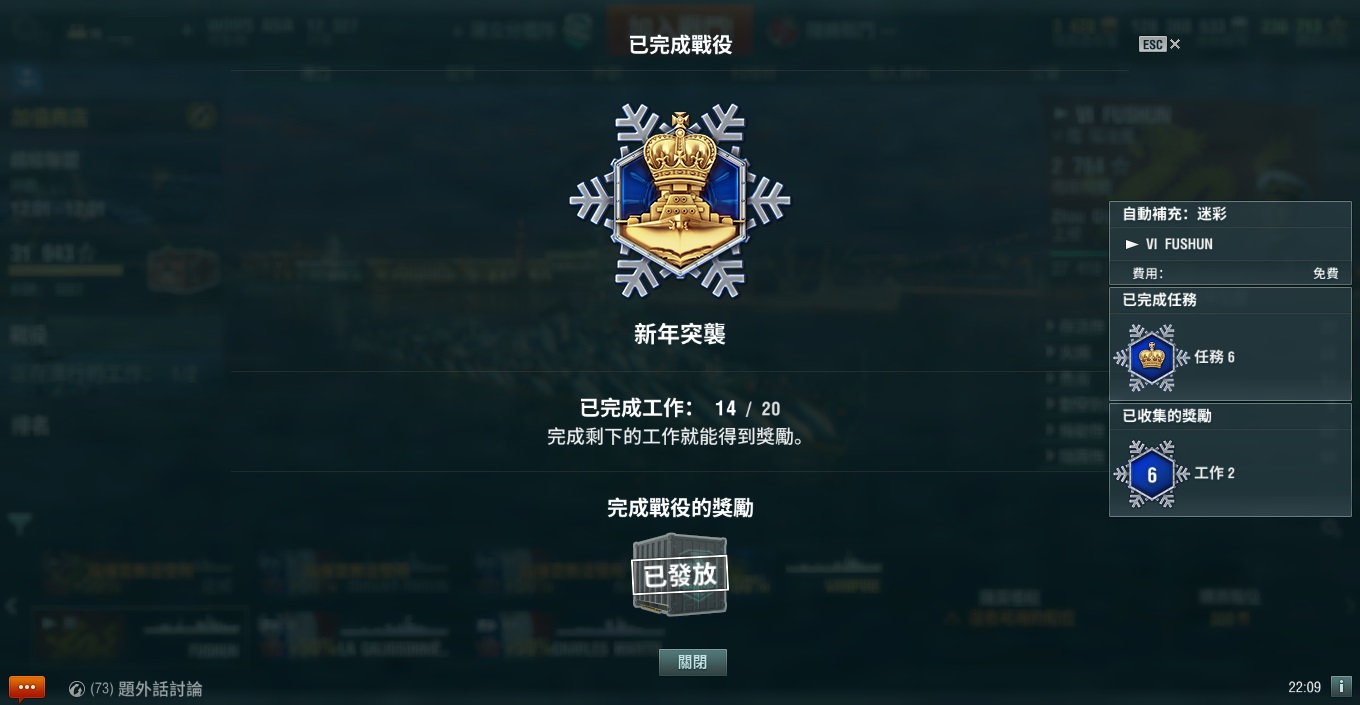Click the ship carousel left arrow
Image resolution: width=1360 pixels, height=705 pixels.
point(11,606)
